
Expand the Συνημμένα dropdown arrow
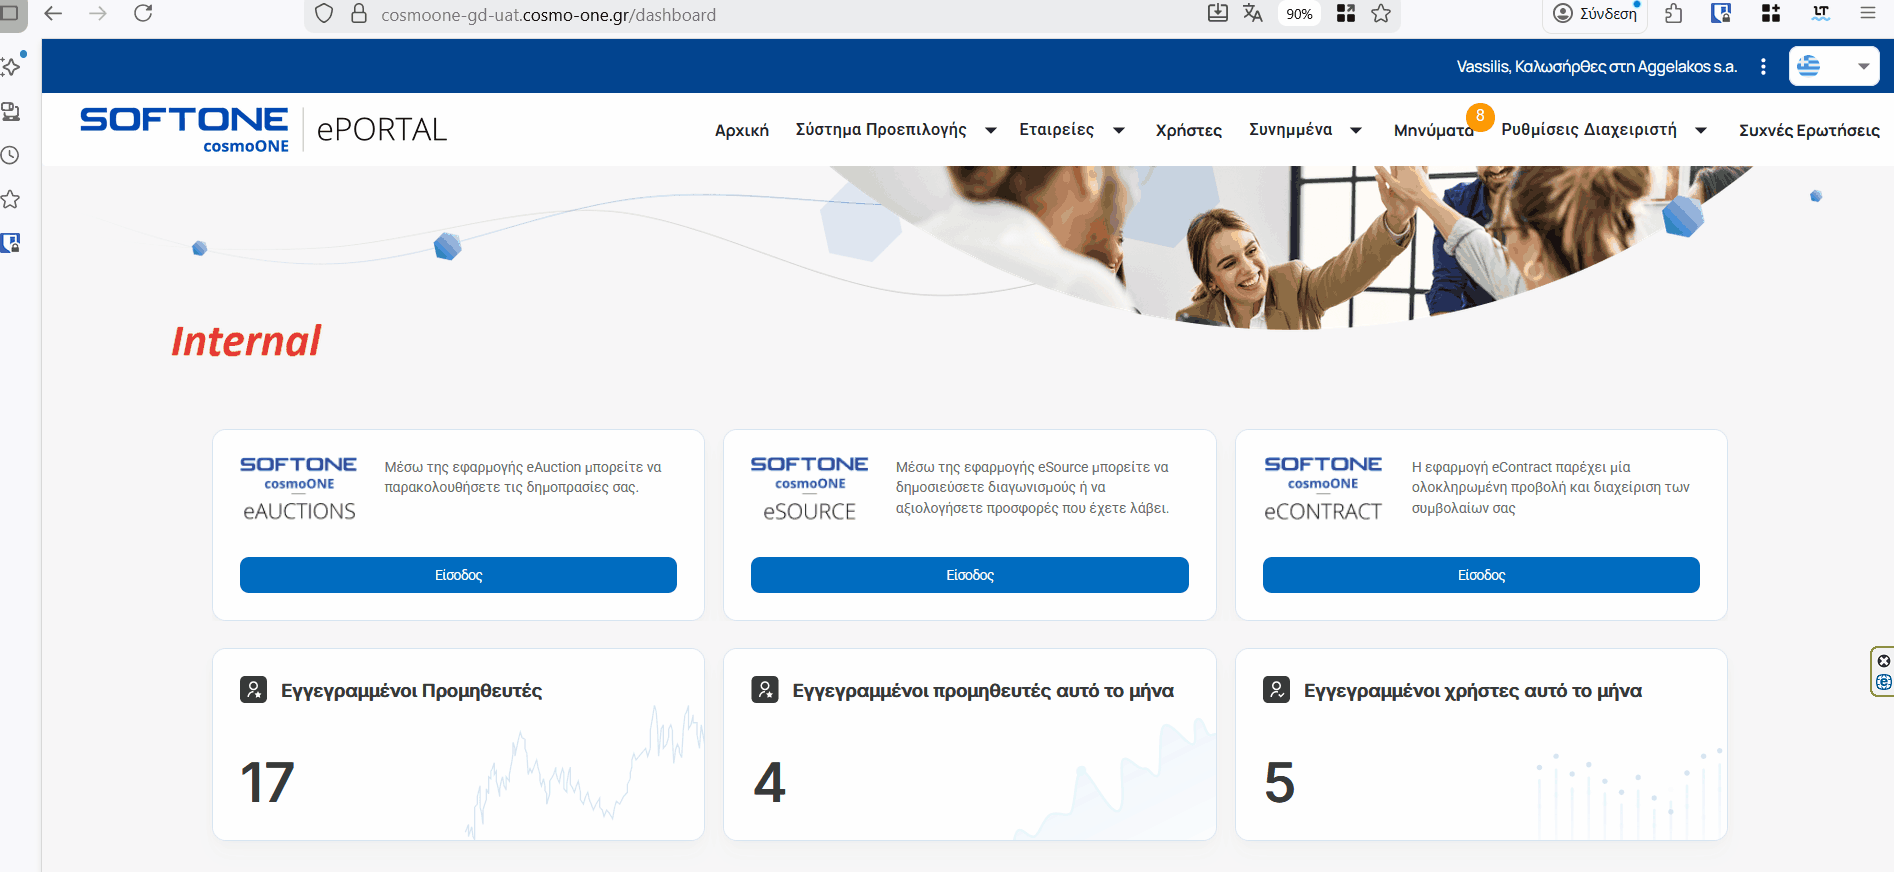coord(1356,130)
